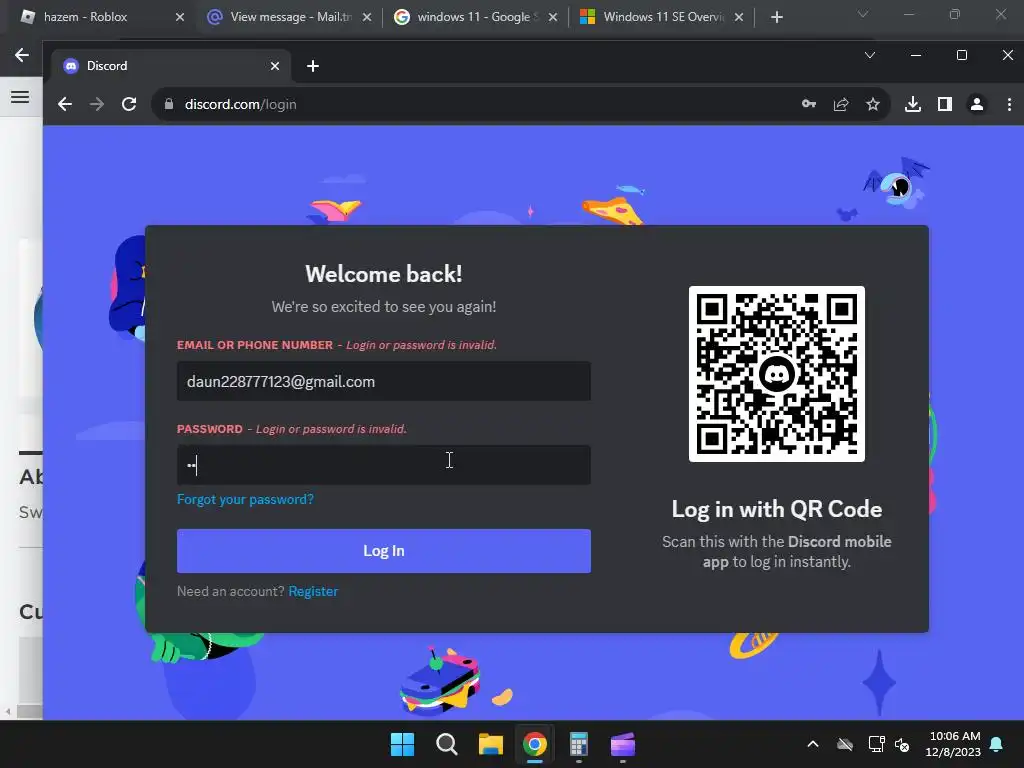Open clock and date 10:06 AM
The width and height of the screenshot is (1024, 768).
click(x=953, y=744)
